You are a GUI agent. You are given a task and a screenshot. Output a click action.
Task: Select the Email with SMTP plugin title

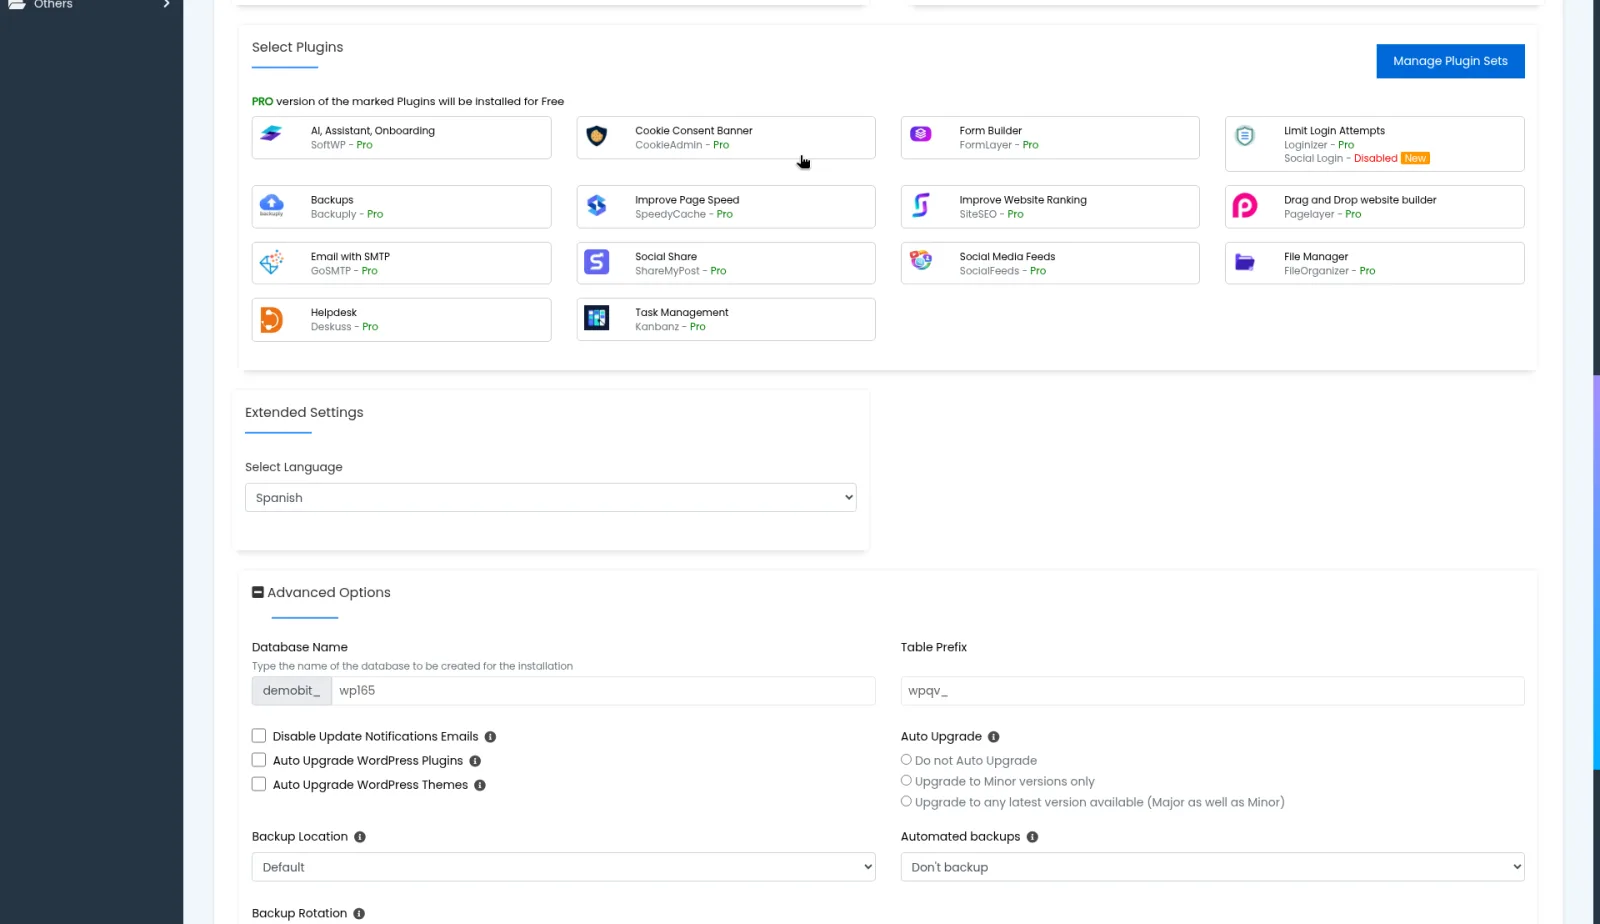(350, 257)
